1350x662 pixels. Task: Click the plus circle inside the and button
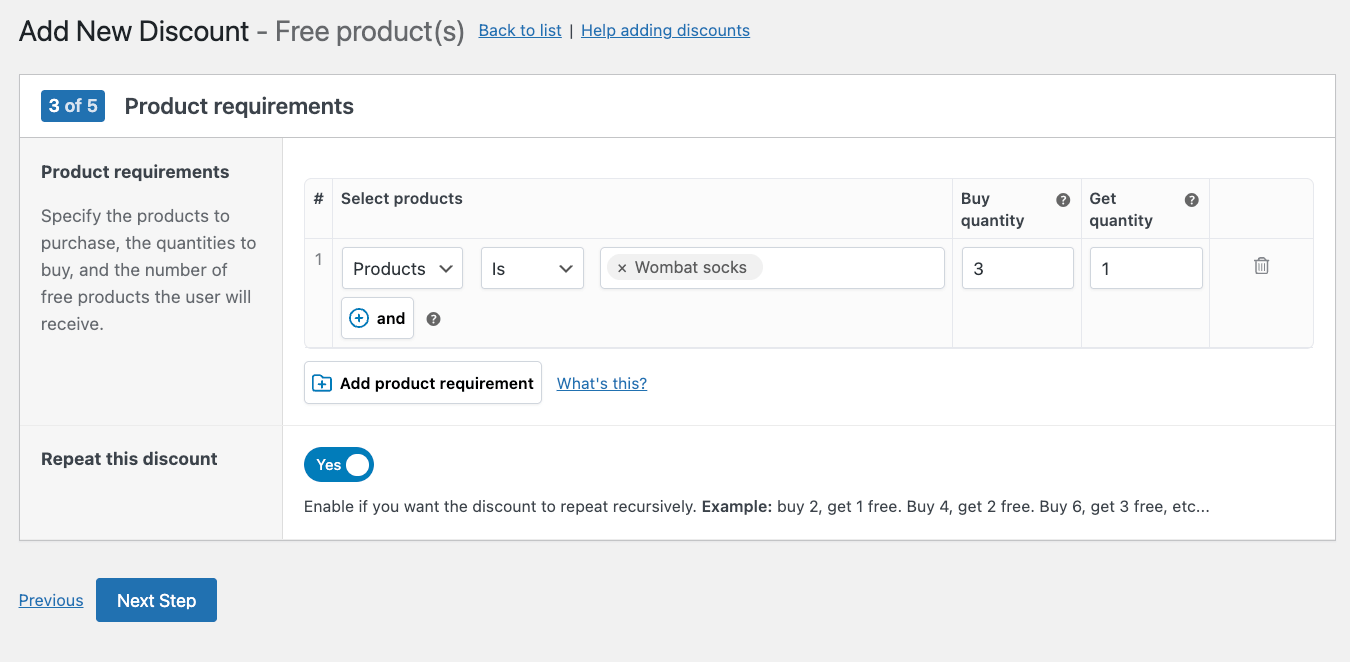pos(359,318)
